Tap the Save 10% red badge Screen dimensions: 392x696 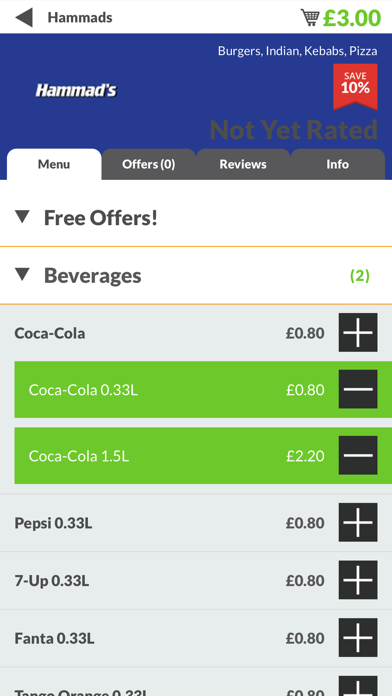[355, 86]
